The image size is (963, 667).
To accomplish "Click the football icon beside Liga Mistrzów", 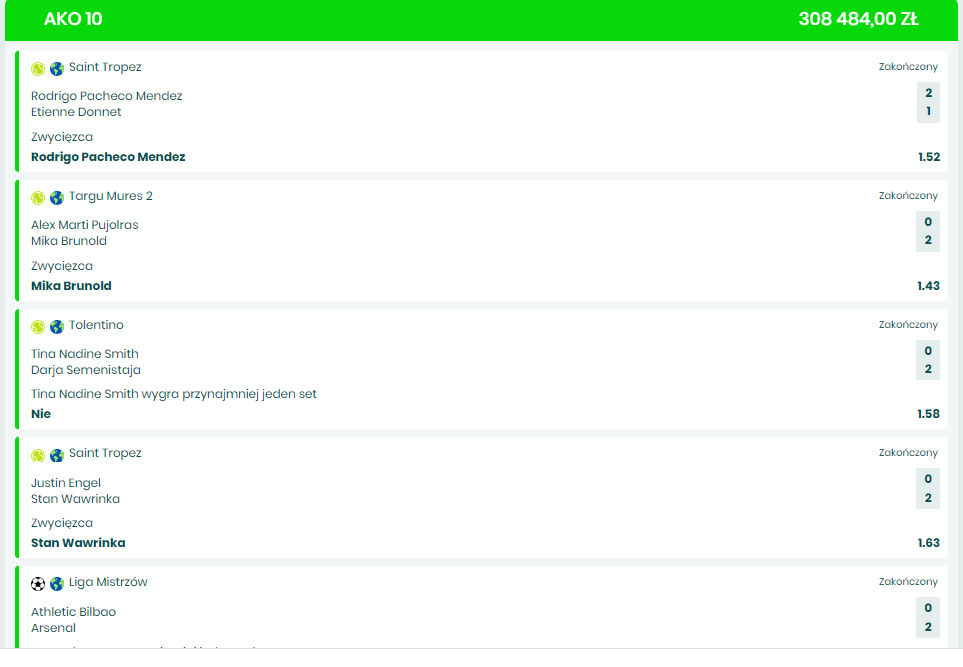I will [38, 584].
